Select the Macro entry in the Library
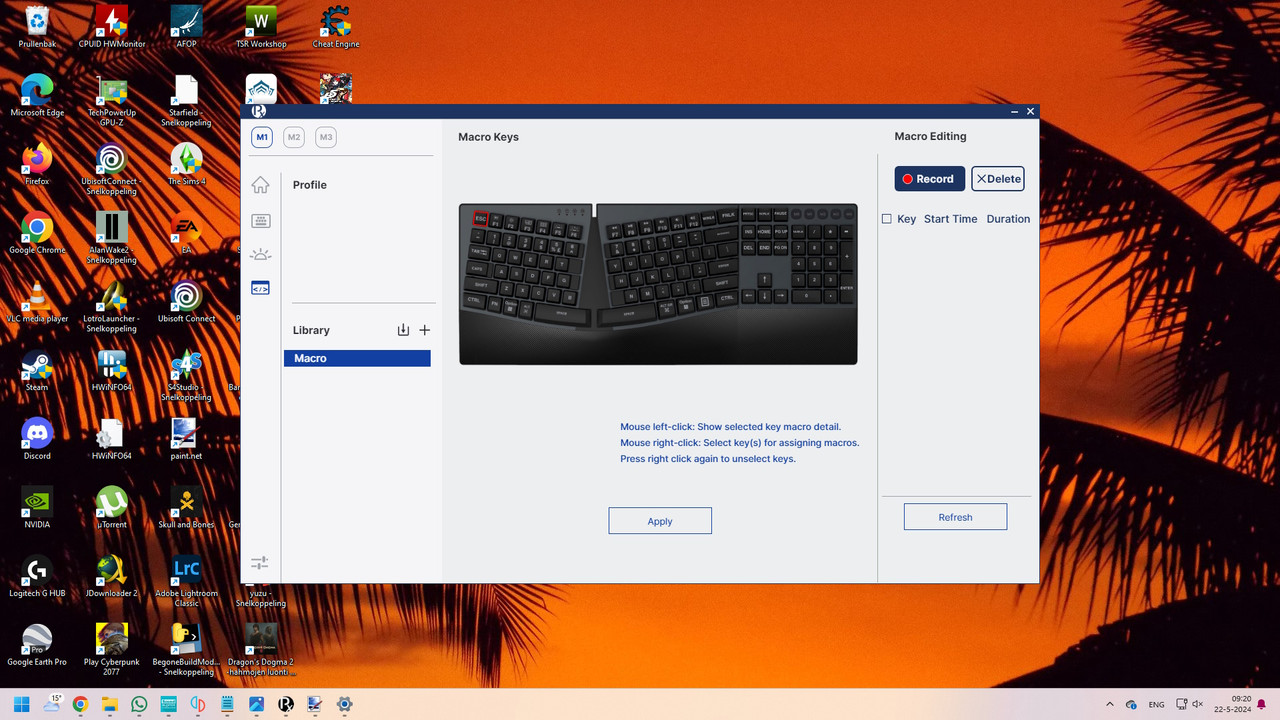 [357, 358]
